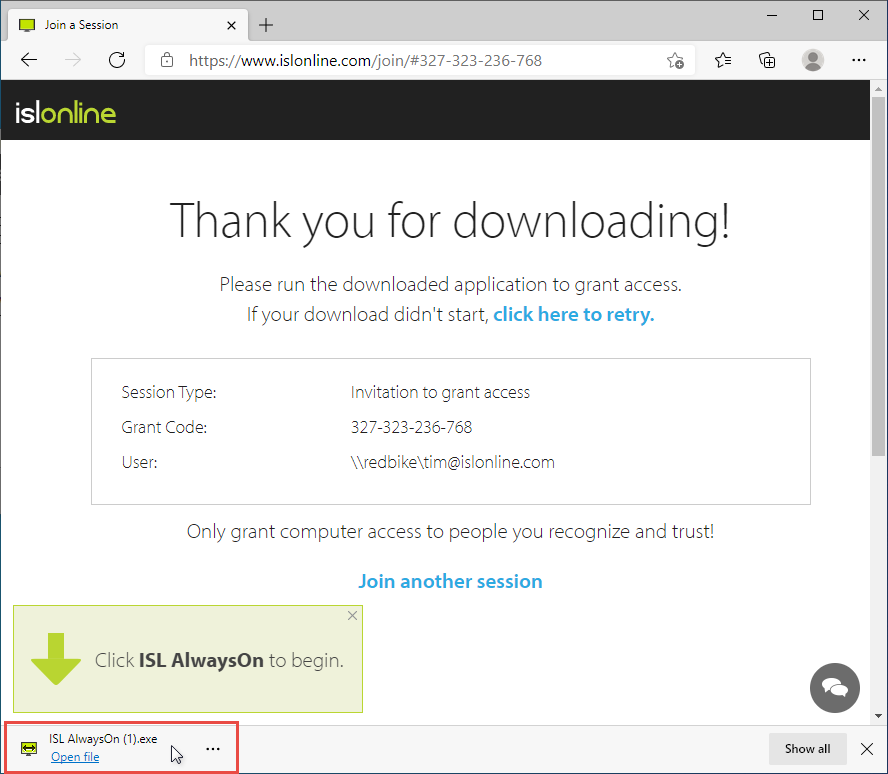Viewport: 888px width, 774px height.
Task: Click inside the address bar
Action: [400, 60]
